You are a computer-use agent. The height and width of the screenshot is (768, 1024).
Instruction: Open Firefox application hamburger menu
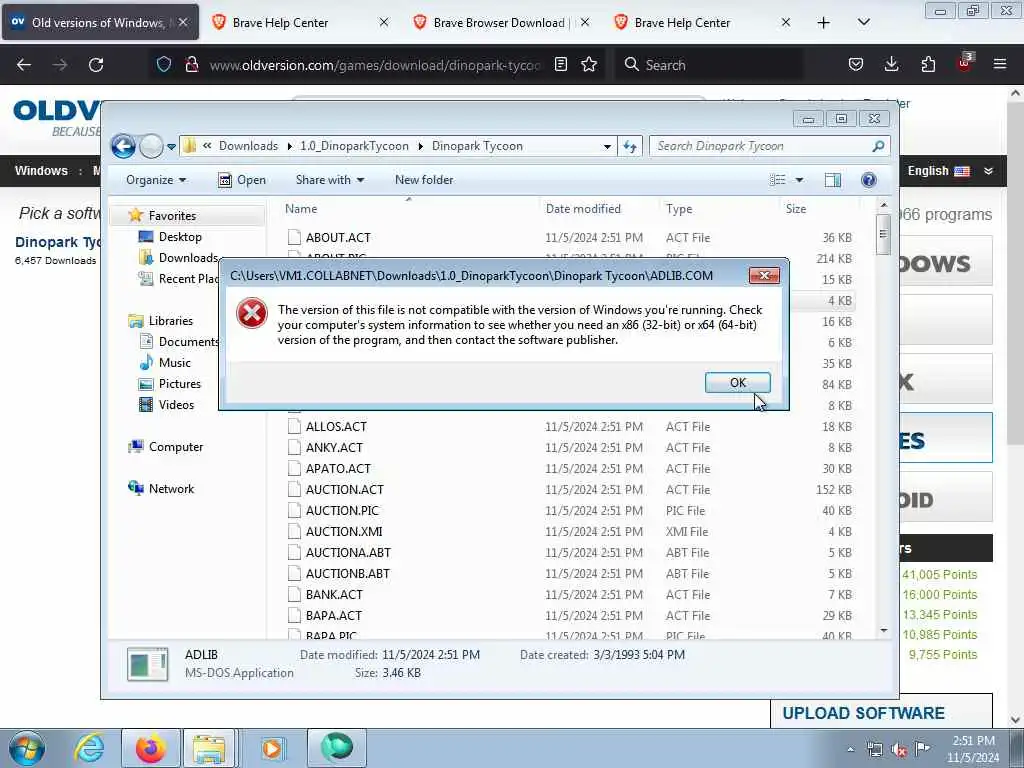point(1000,65)
